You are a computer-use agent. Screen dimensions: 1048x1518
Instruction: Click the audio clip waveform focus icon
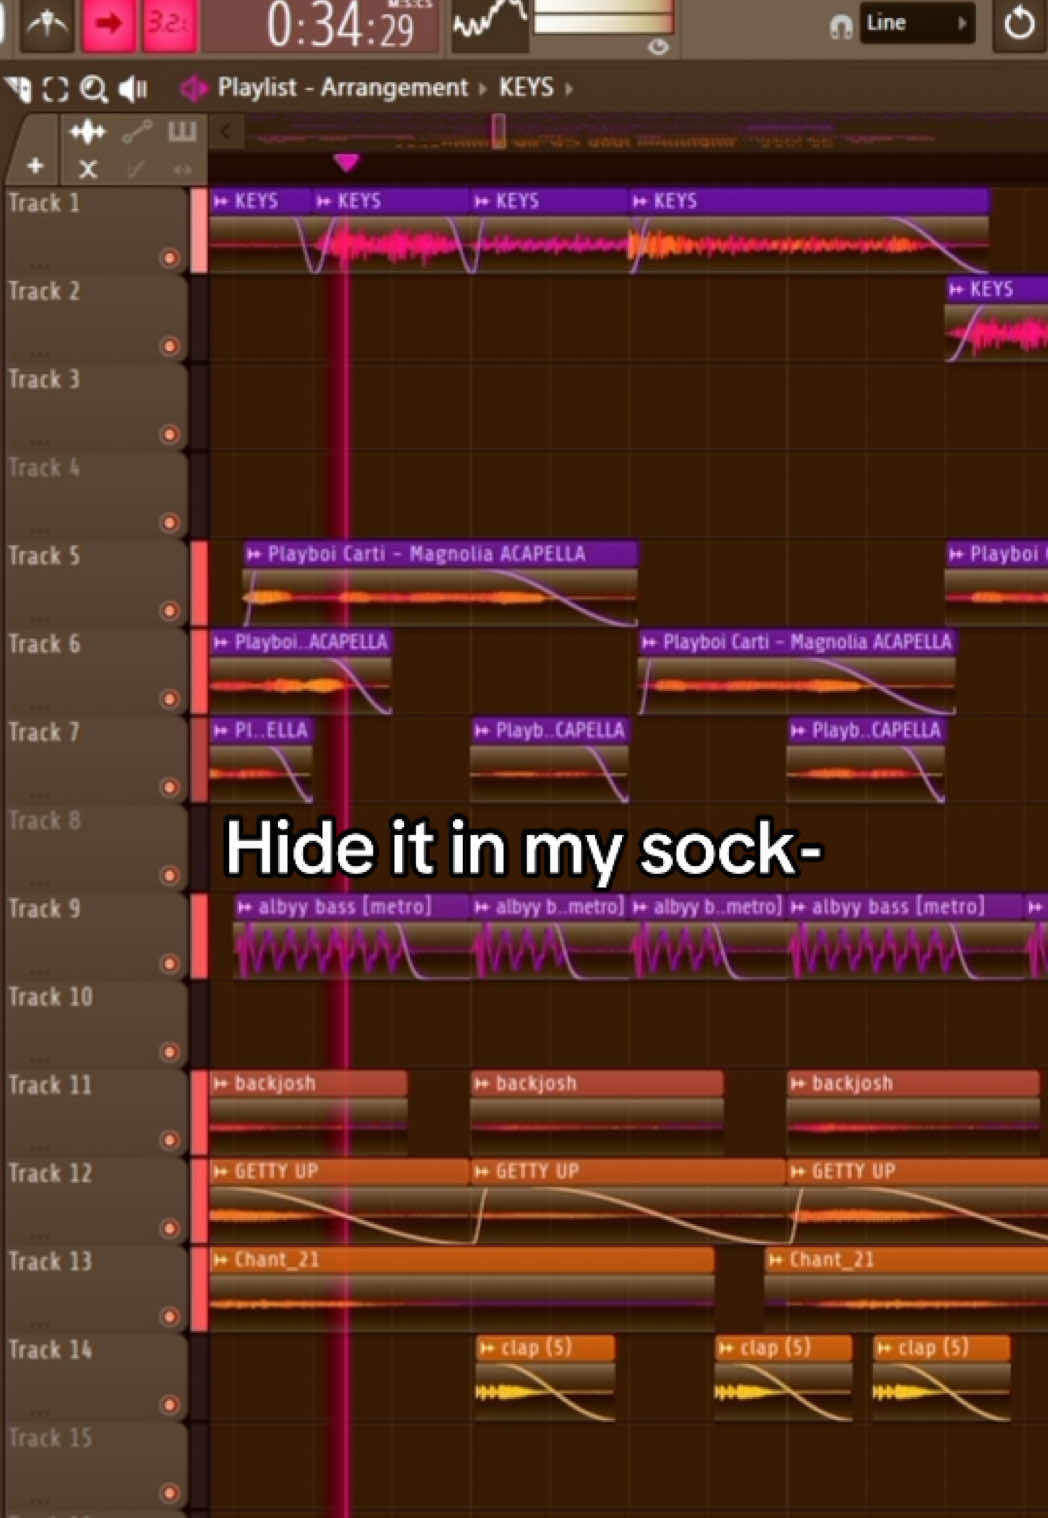(x=87, y=131)
